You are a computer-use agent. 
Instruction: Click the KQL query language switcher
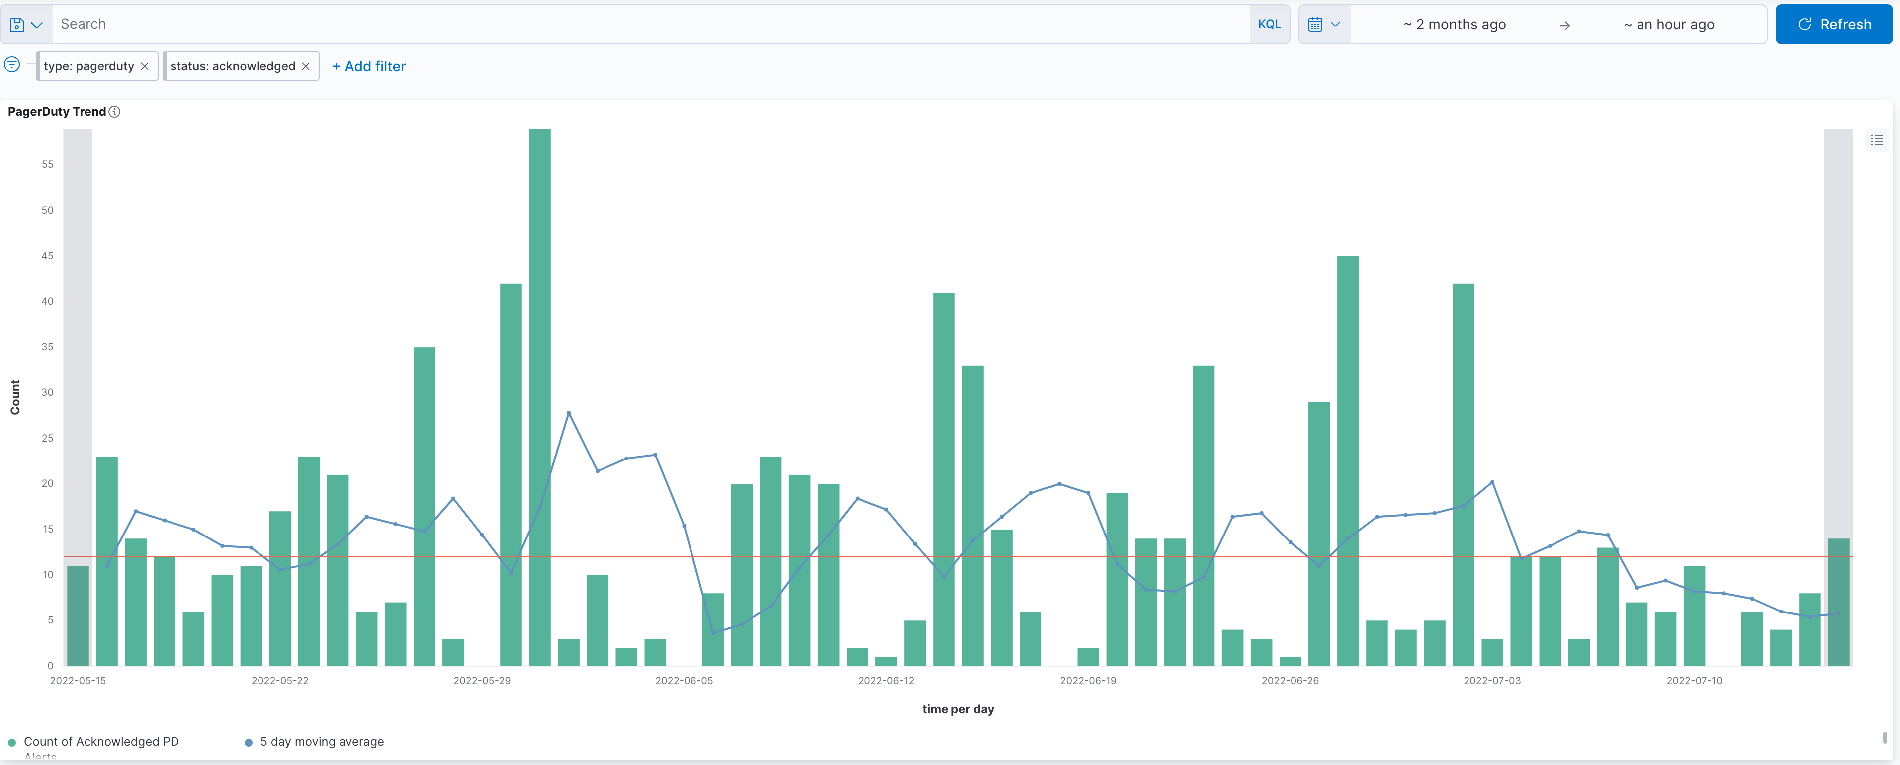[x=1269, y=24]
